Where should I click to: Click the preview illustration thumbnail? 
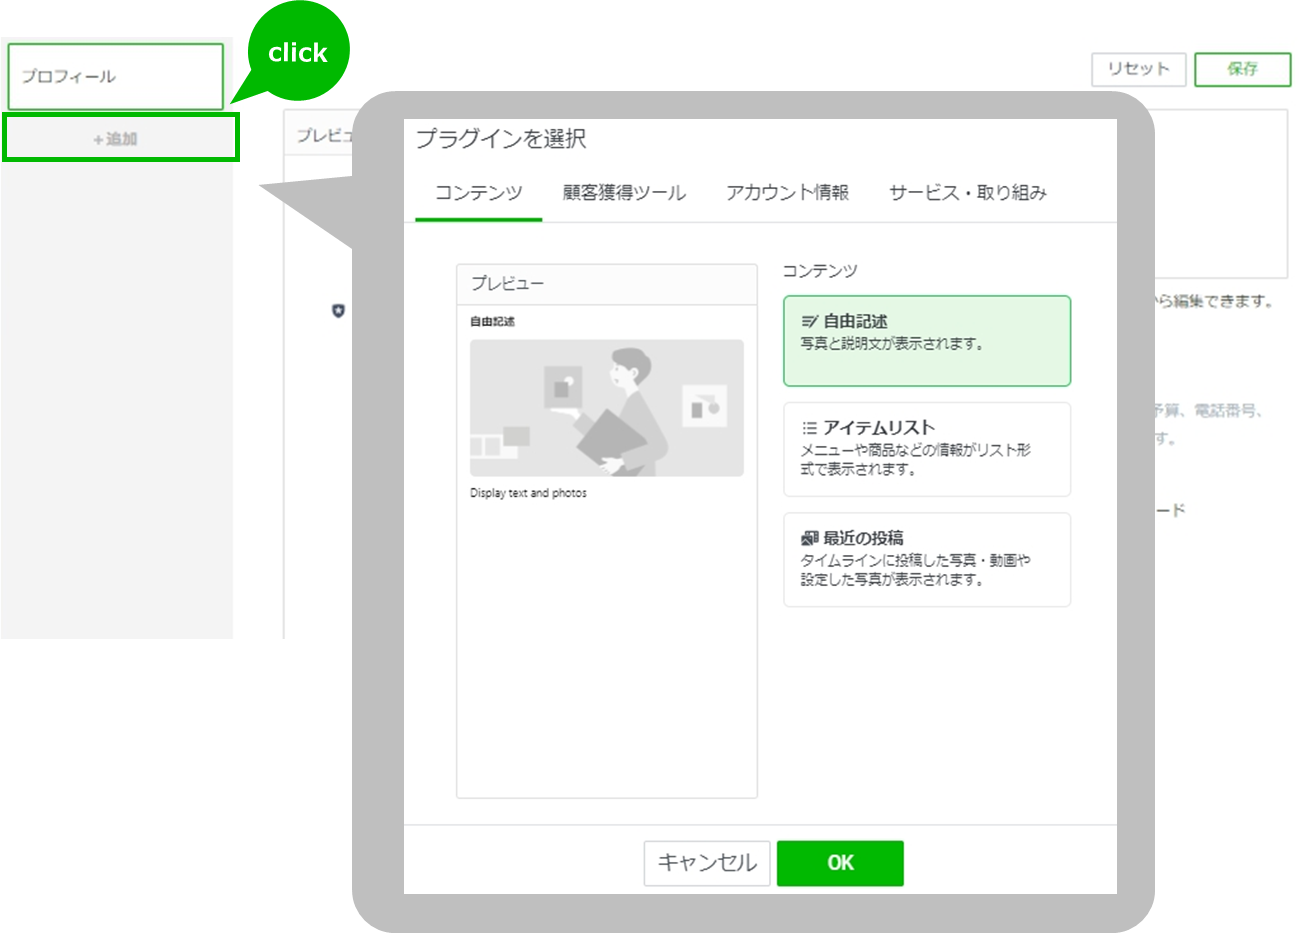[606, 408]
